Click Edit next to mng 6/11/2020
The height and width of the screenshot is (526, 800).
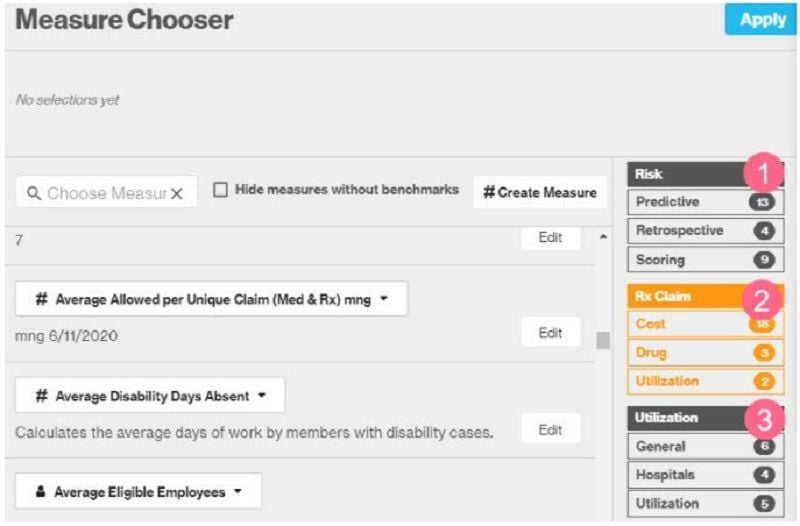pos(550,333)
